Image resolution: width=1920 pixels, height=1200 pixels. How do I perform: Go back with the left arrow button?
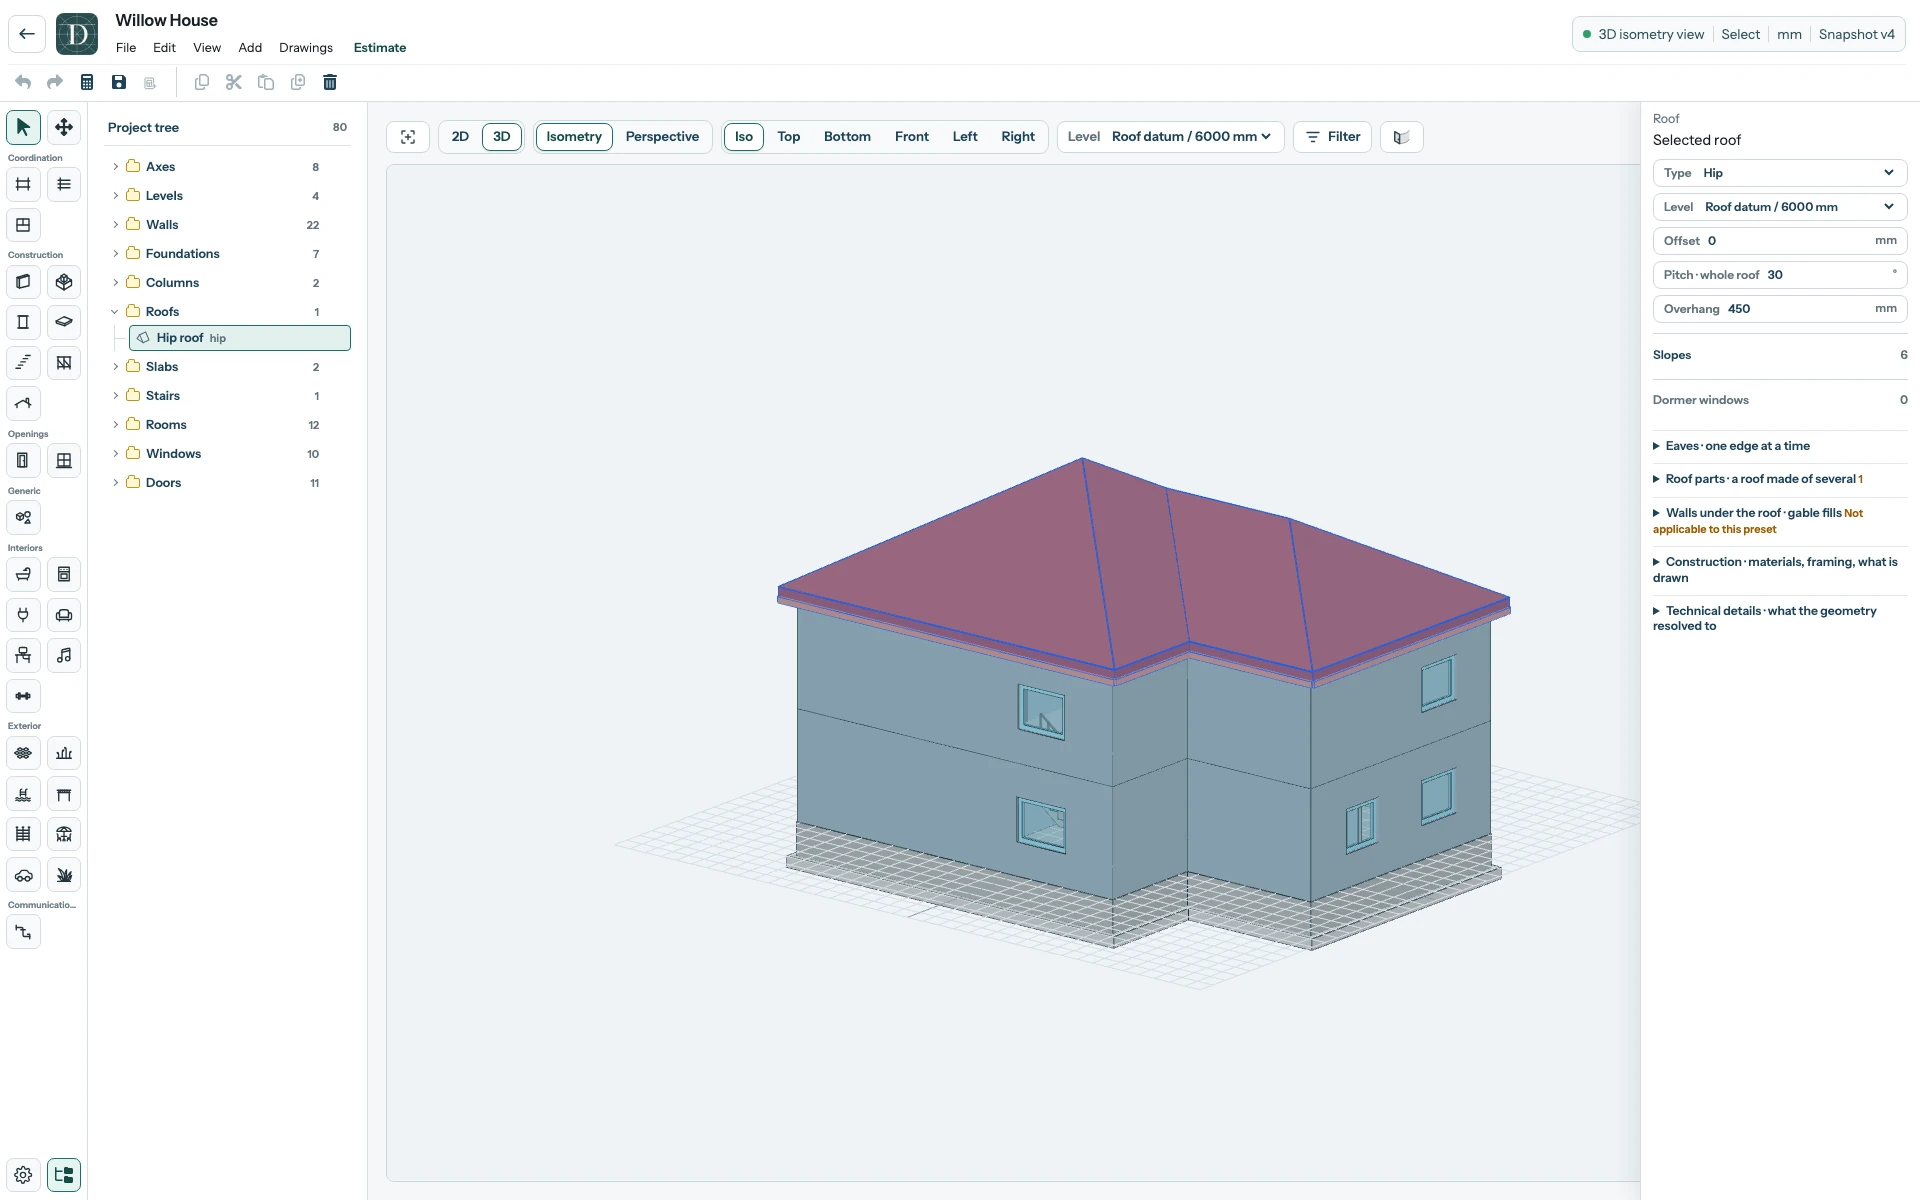[x=27, y=34]
